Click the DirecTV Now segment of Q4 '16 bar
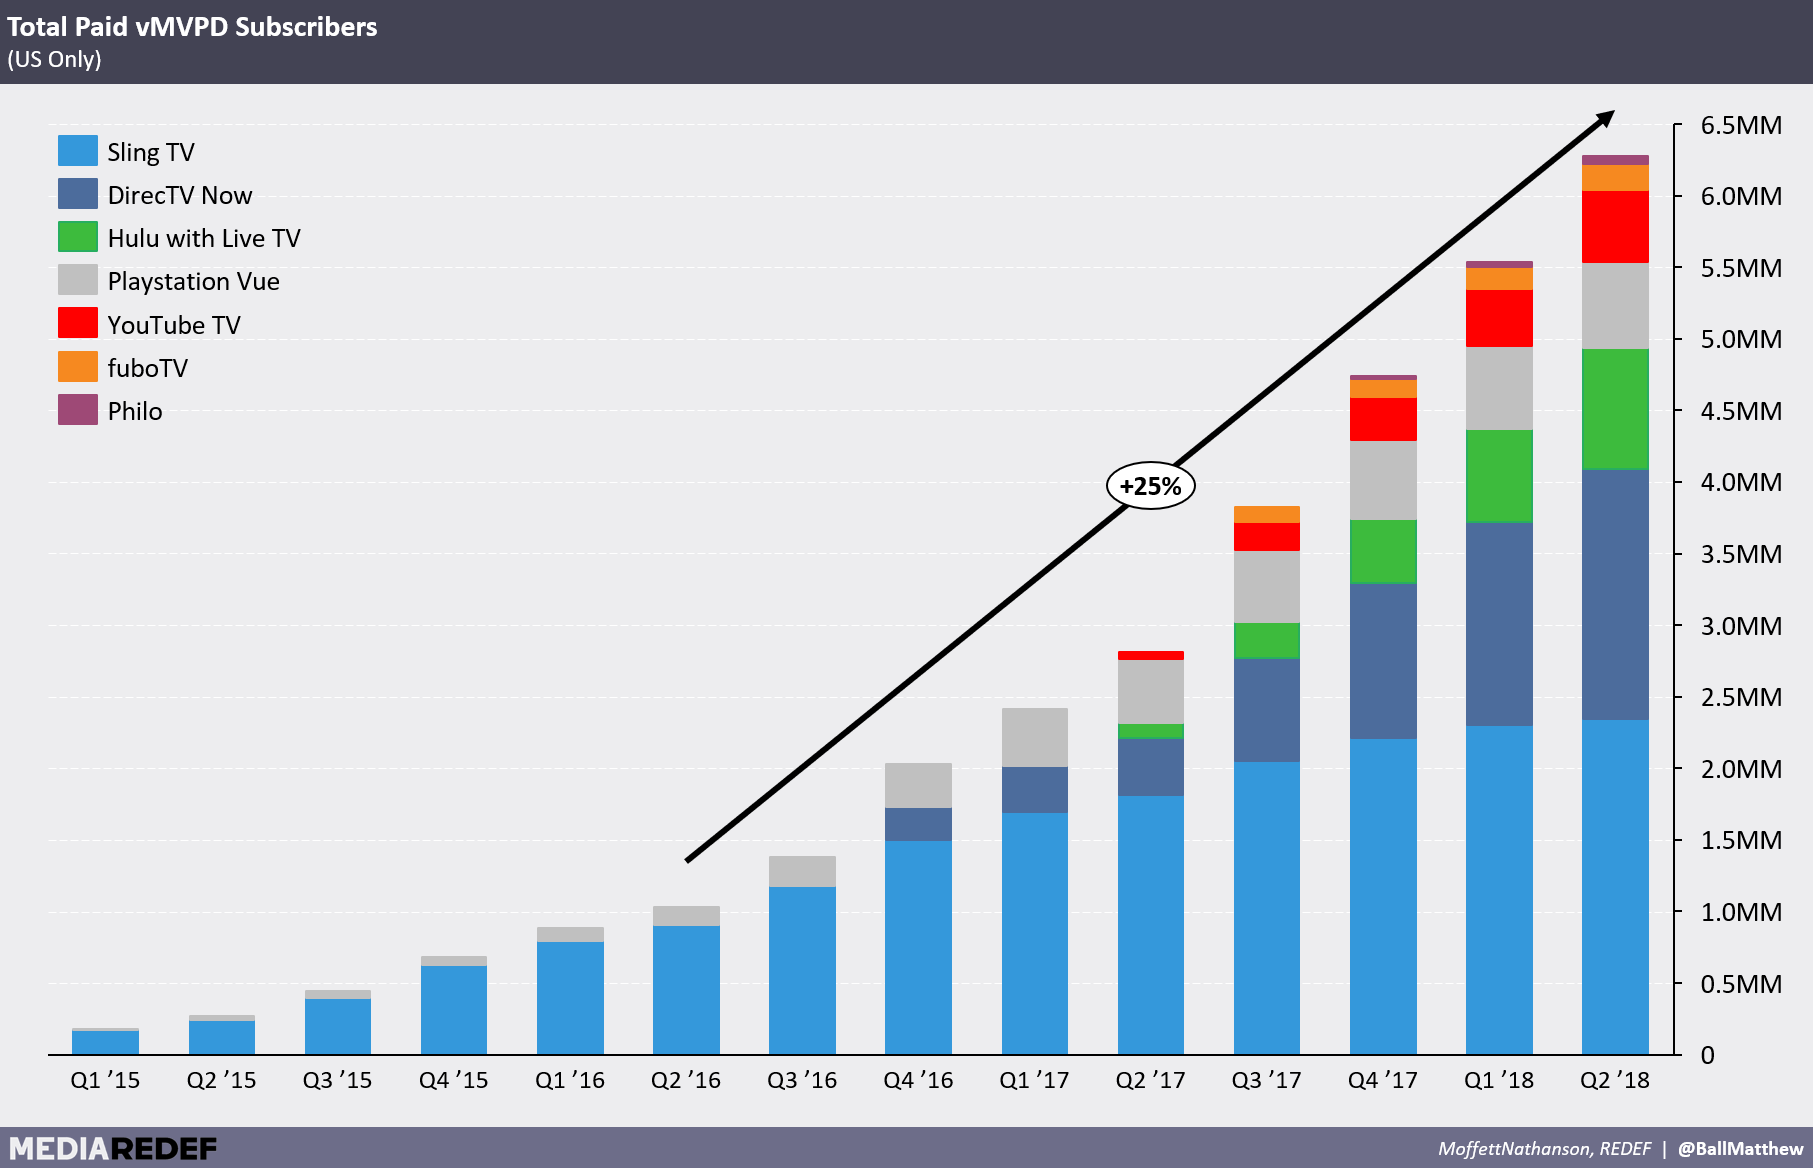1813x1168 pixels. pyautogui.click(x=918, y=824)
